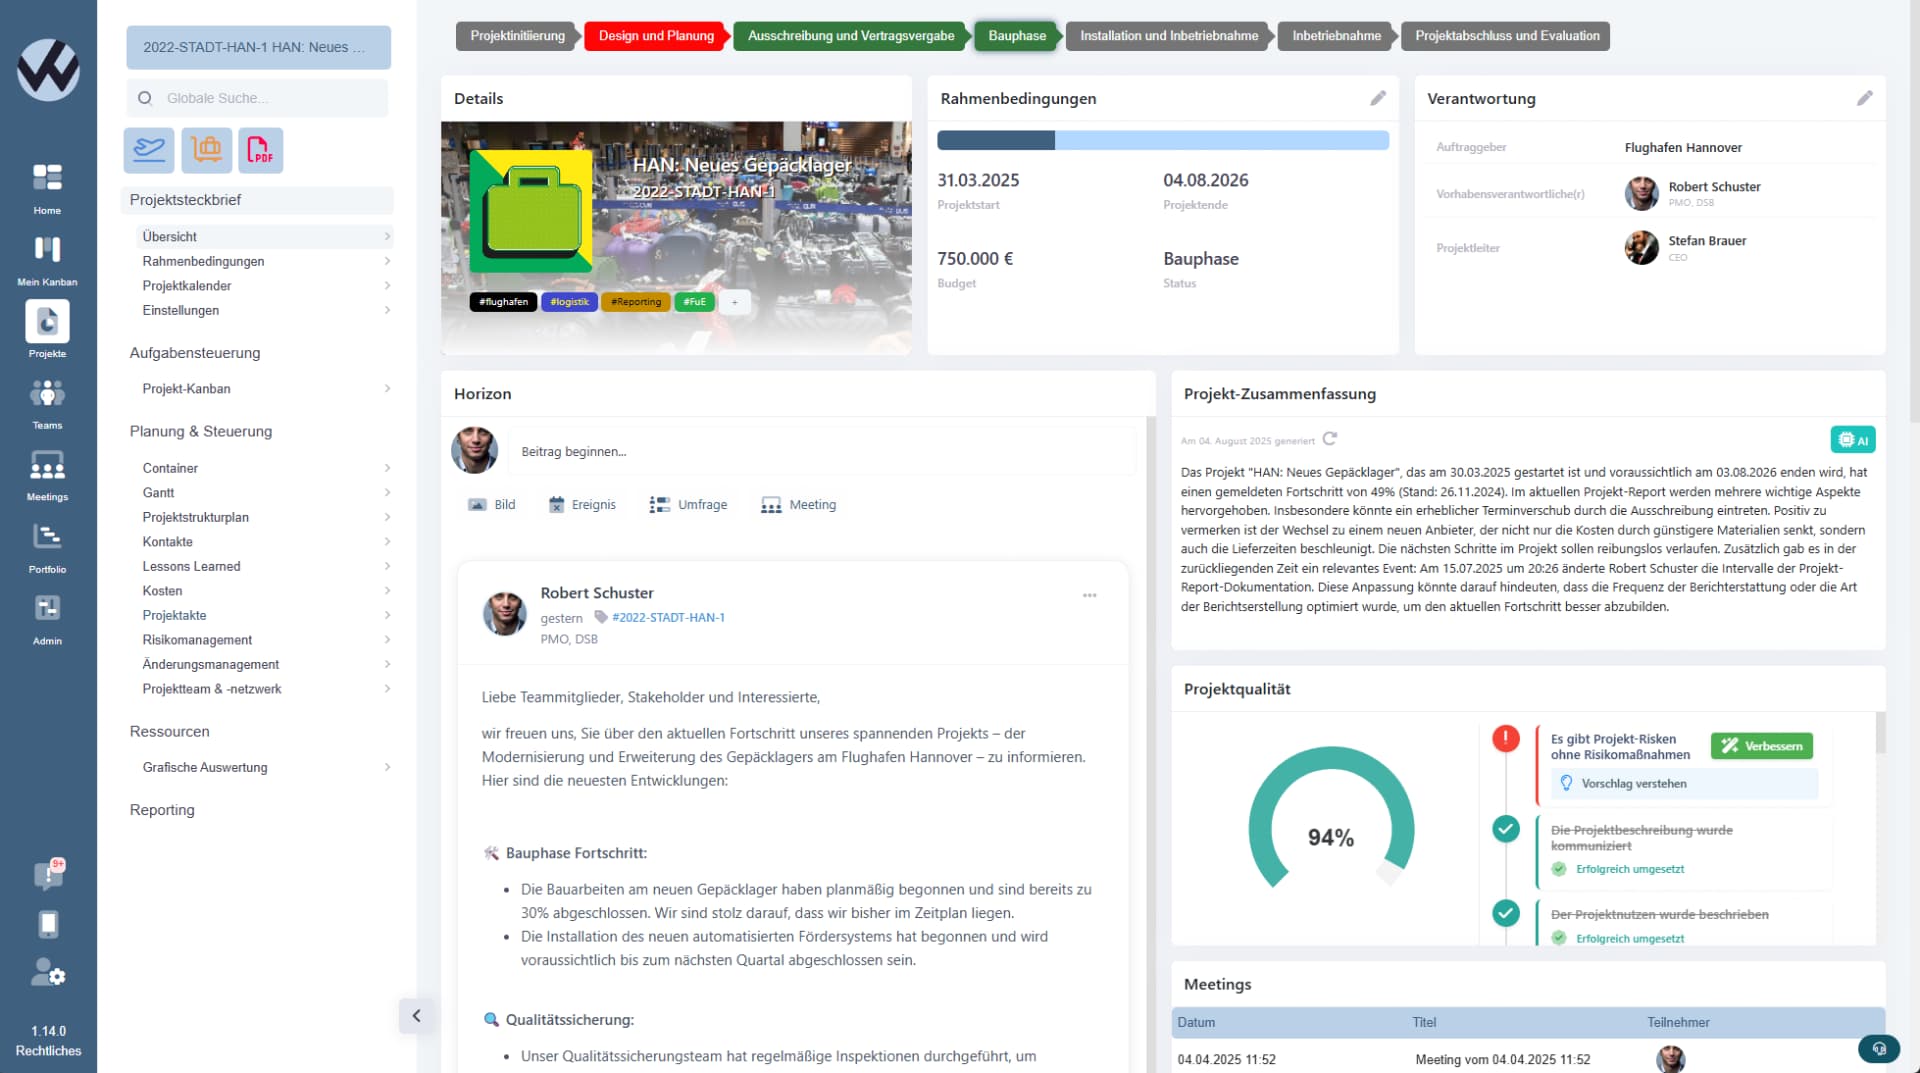Open the #2022-STADT-HAN-1 tag link
1920x1073 pixels.
[x=668, y=618]
